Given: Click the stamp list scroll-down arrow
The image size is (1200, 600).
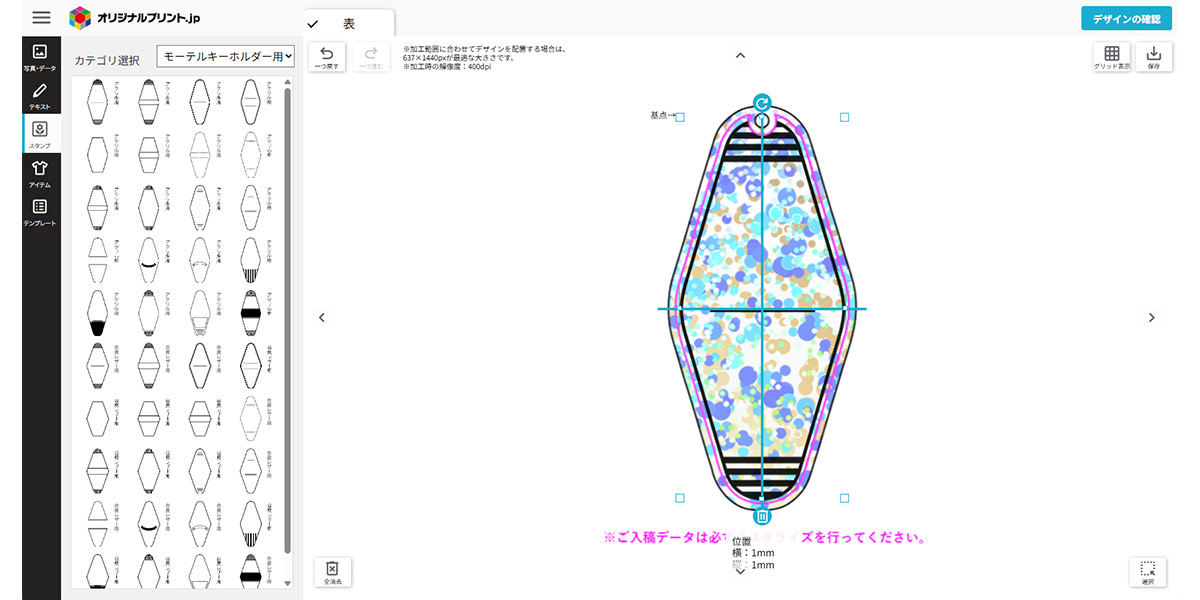Looking at the screenshot, I should point(288,582).
